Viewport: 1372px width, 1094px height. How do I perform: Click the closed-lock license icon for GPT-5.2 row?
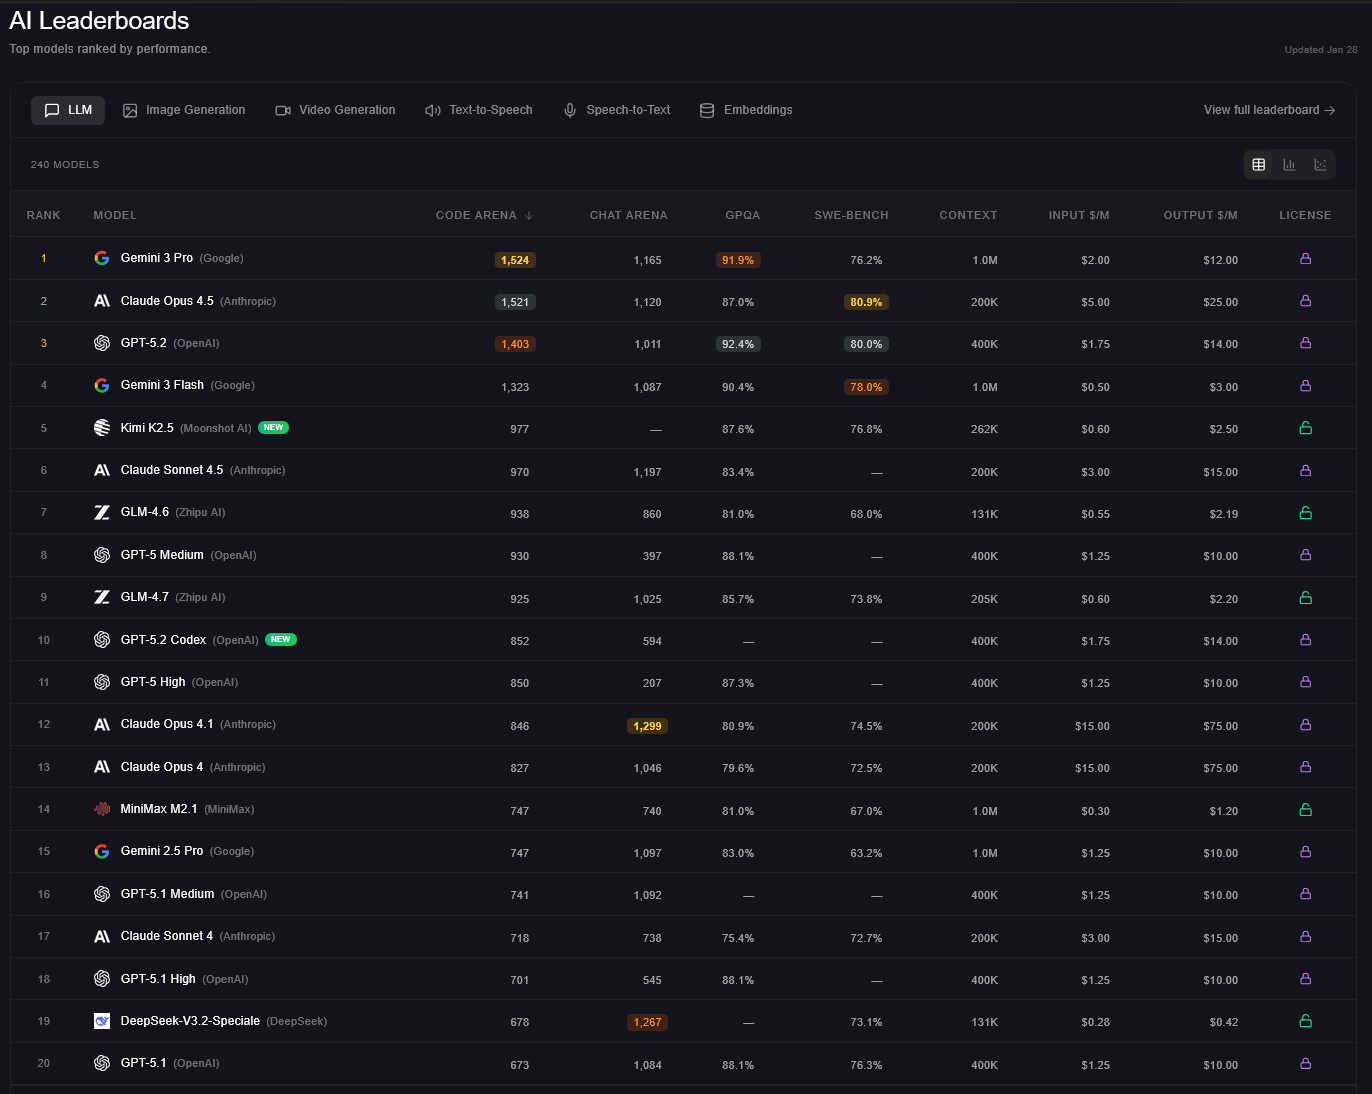[1305, 343]
